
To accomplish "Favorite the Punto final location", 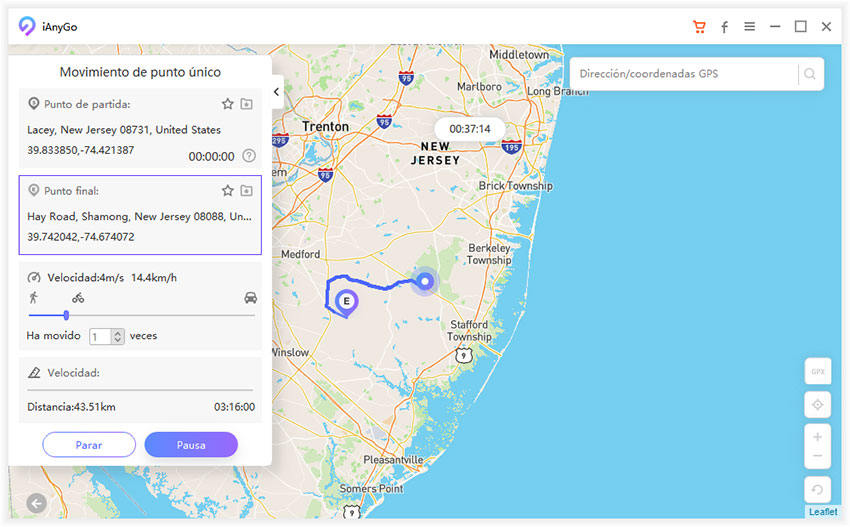I will [x=228, y=190].
